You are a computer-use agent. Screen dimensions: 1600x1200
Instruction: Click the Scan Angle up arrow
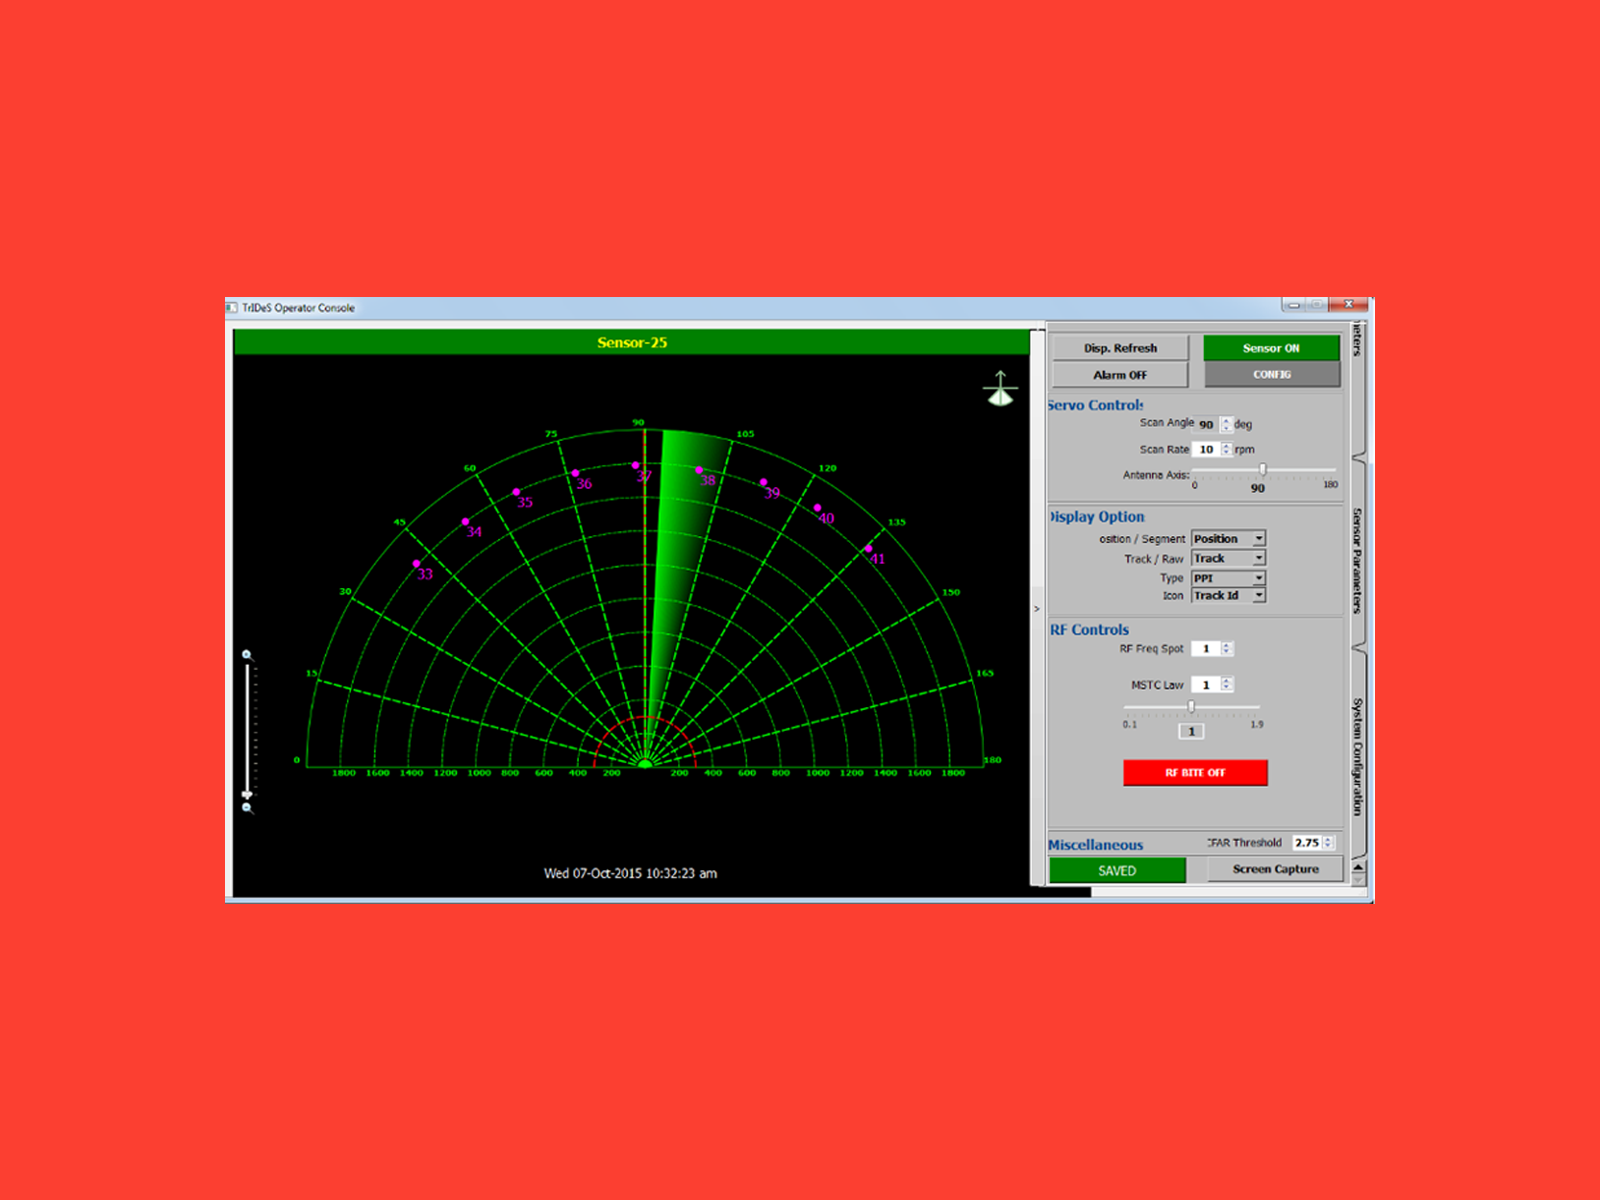pyautogui.click(x=1227, y=421)
